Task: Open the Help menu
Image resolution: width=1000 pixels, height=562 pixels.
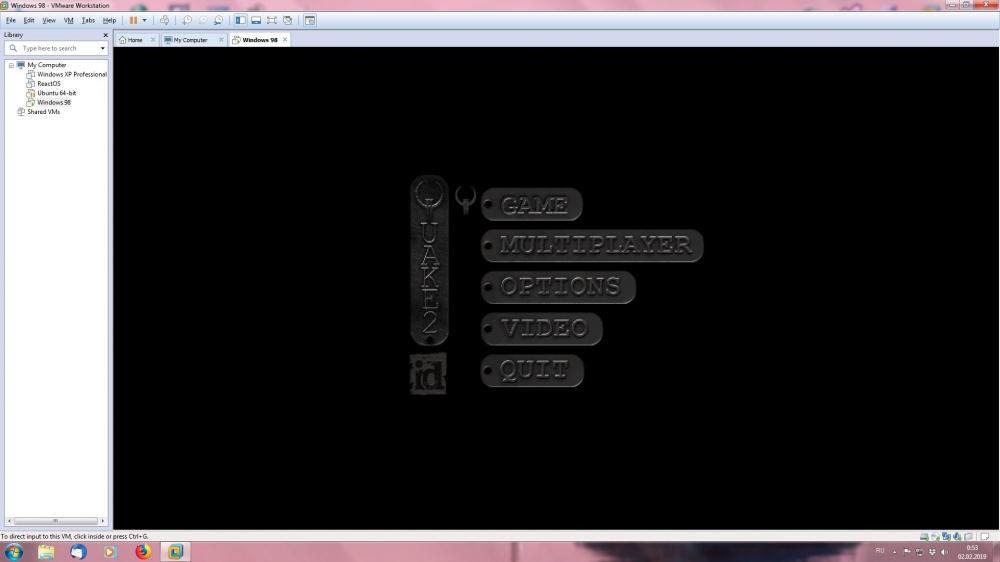Action: (110, 20)
